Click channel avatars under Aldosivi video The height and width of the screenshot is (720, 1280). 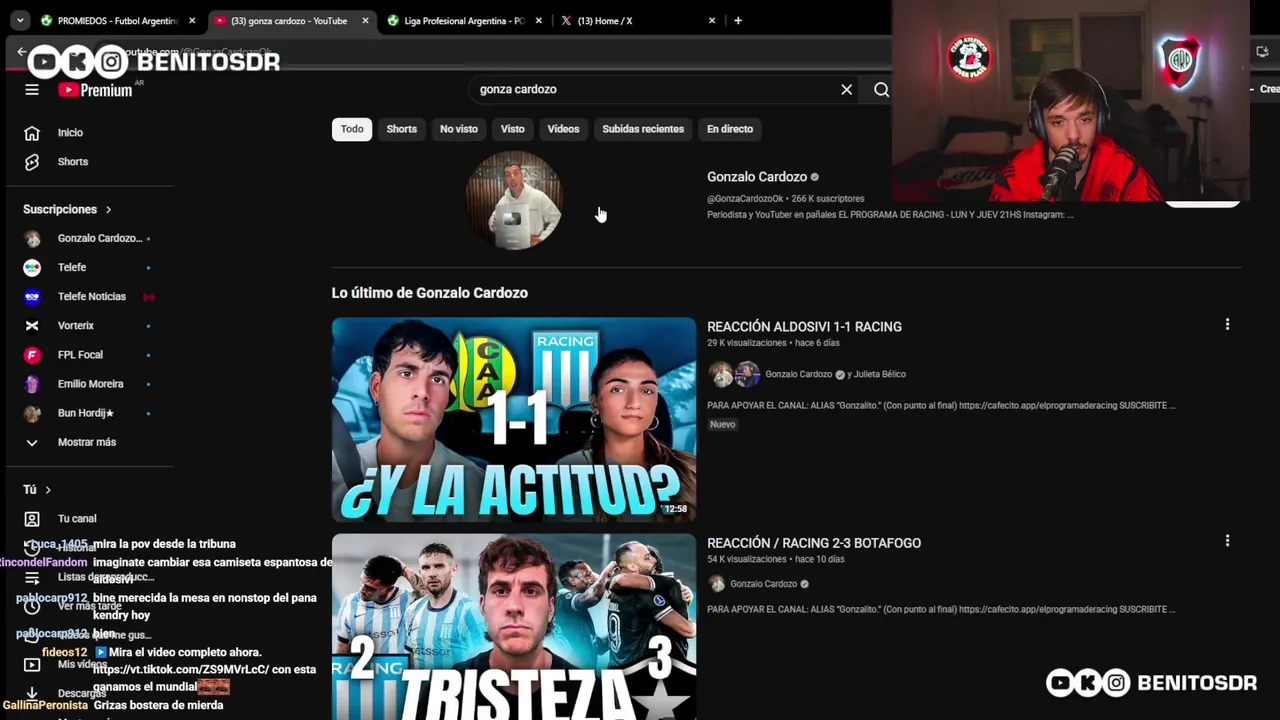tap(734, 374)
